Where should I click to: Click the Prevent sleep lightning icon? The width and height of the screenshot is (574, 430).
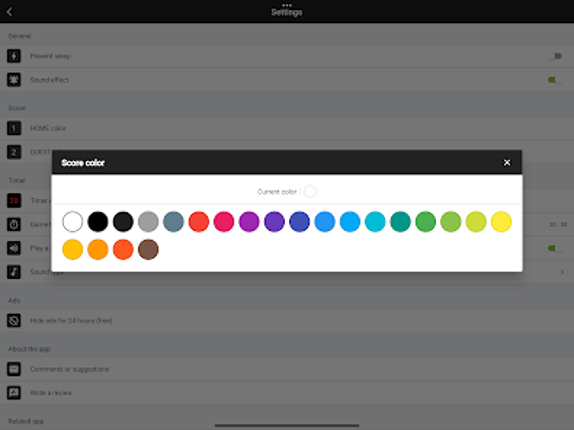14,56
